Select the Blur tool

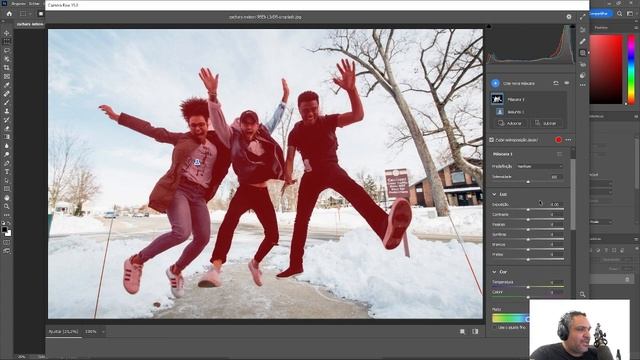tap(7, 145)
